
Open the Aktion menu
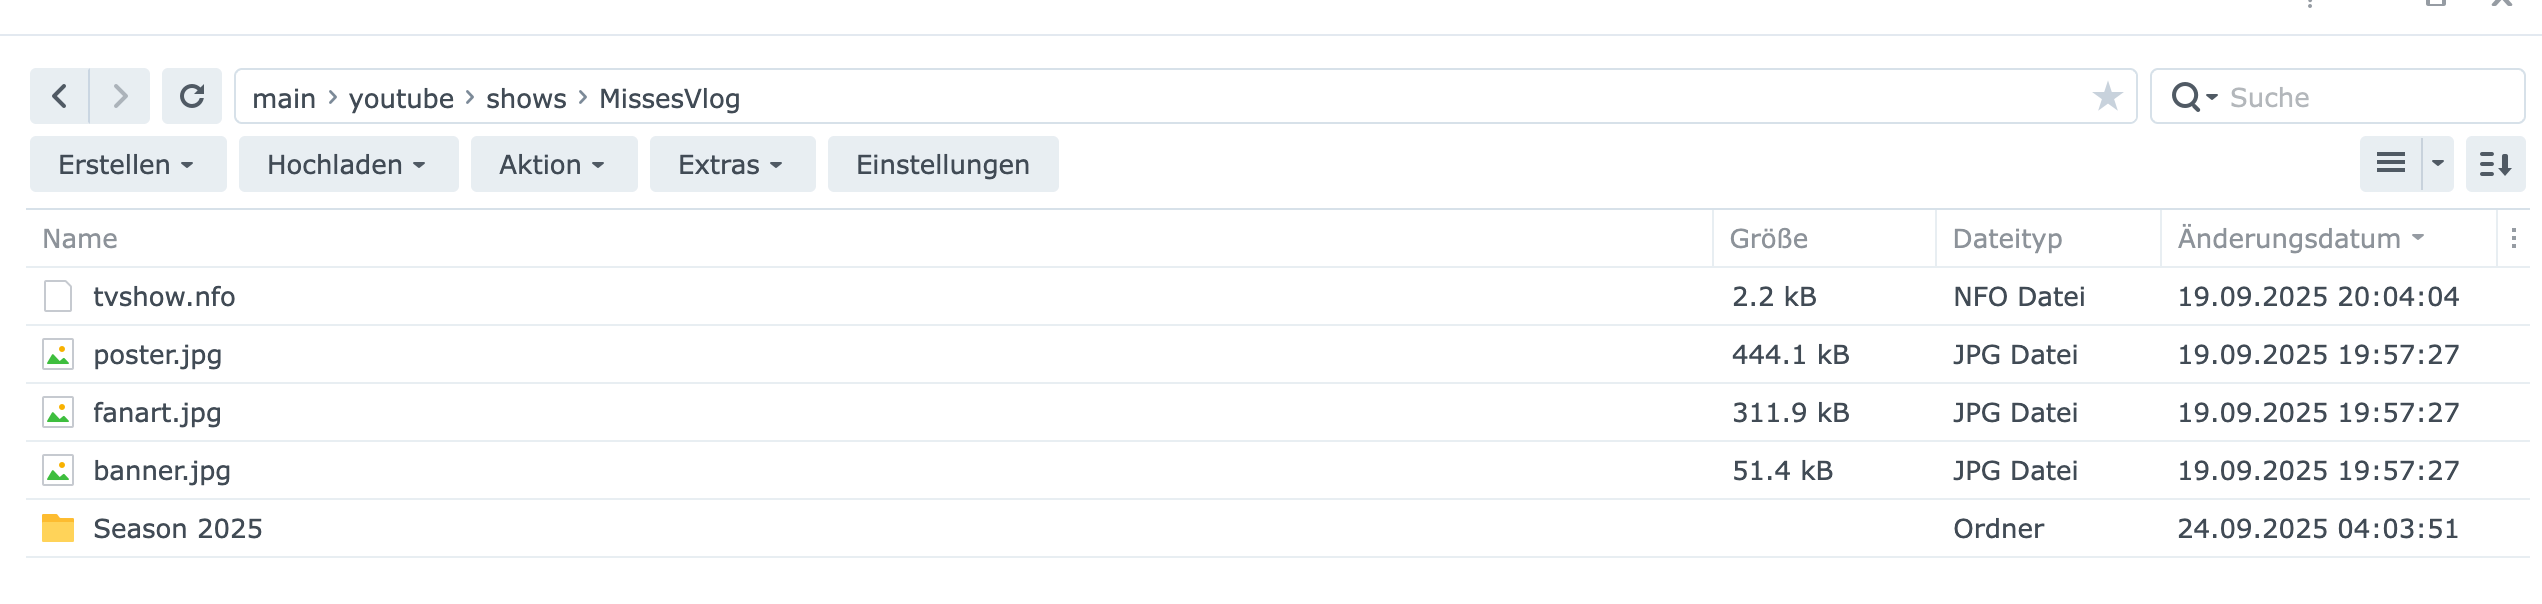pyautogui.click(x=553, y=164)
